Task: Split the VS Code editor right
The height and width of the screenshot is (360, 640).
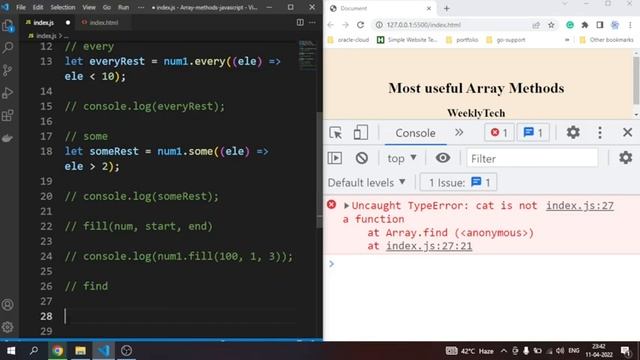Action: tap(300, 22)
